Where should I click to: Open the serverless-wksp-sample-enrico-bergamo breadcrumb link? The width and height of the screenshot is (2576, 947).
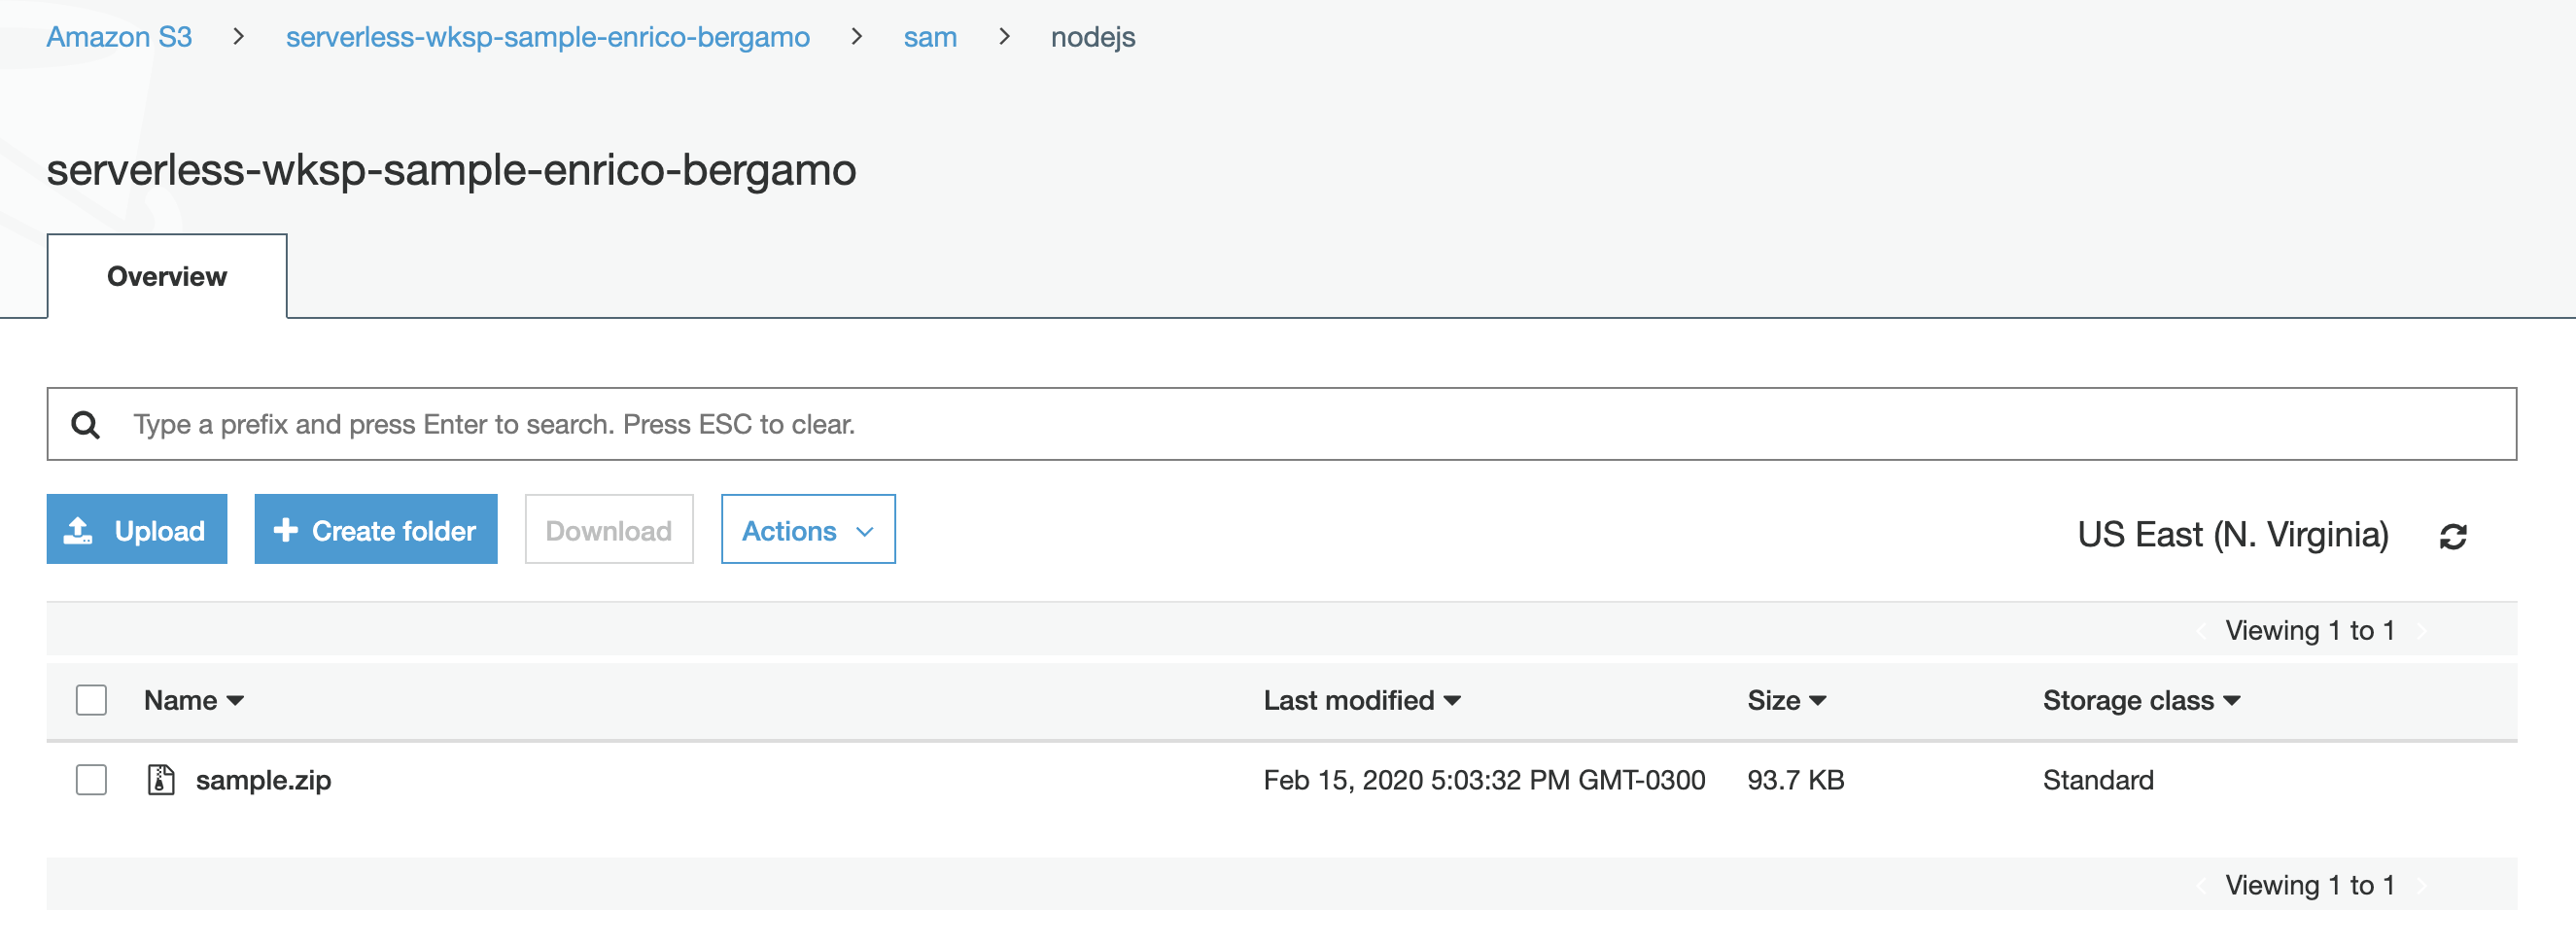tap(548, 37)
